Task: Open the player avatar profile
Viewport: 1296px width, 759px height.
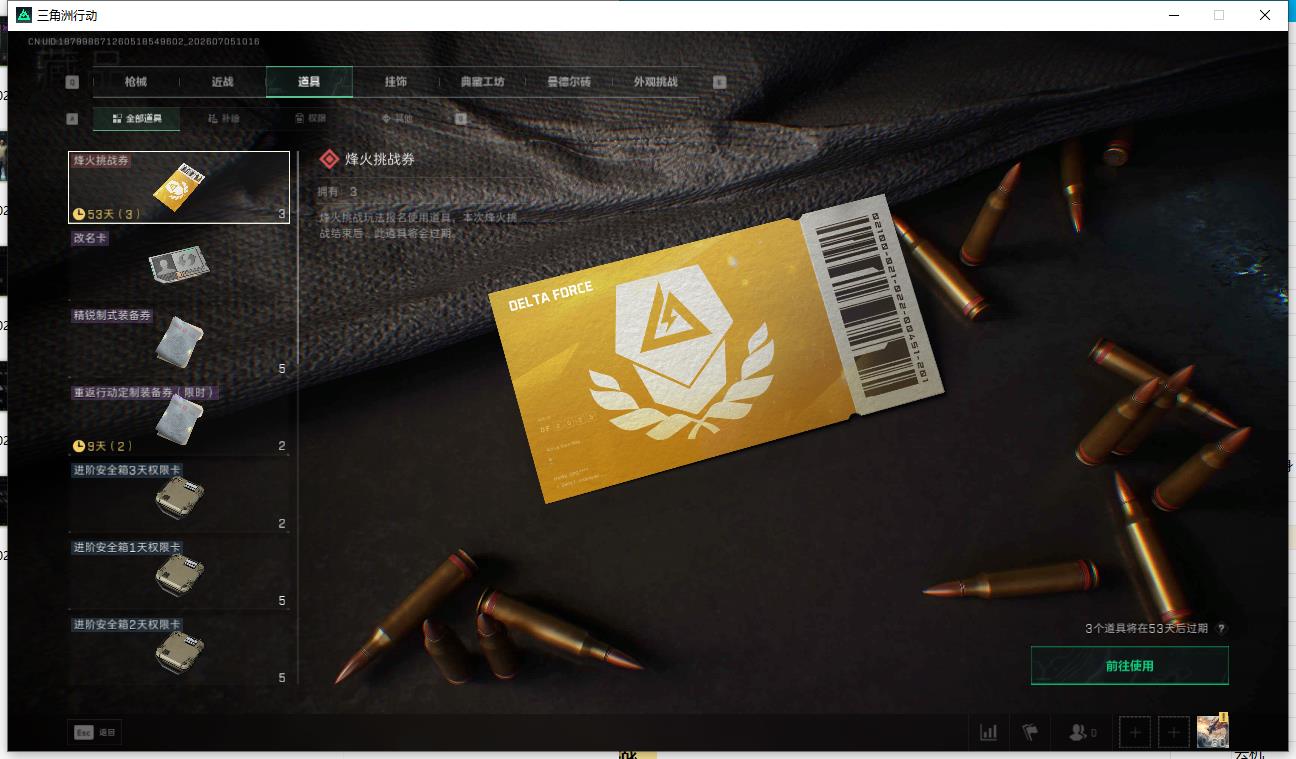Action: tap(1212, 731)
